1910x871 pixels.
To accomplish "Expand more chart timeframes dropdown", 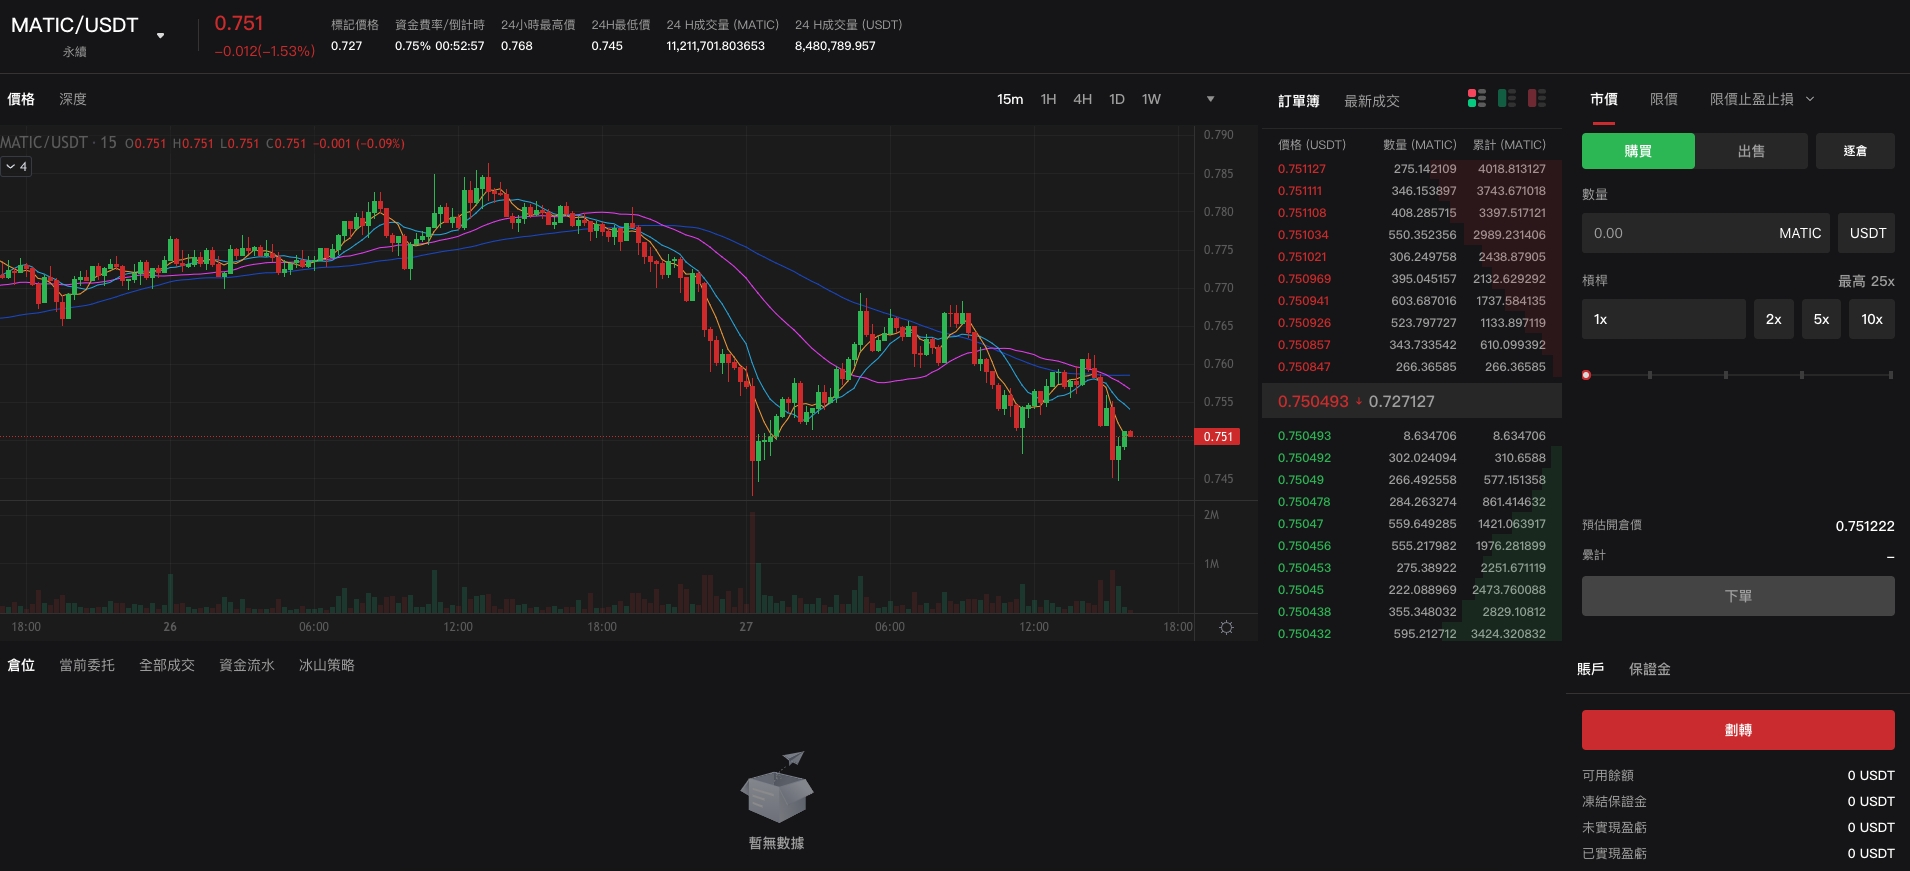I will [x=1210, y=99].
